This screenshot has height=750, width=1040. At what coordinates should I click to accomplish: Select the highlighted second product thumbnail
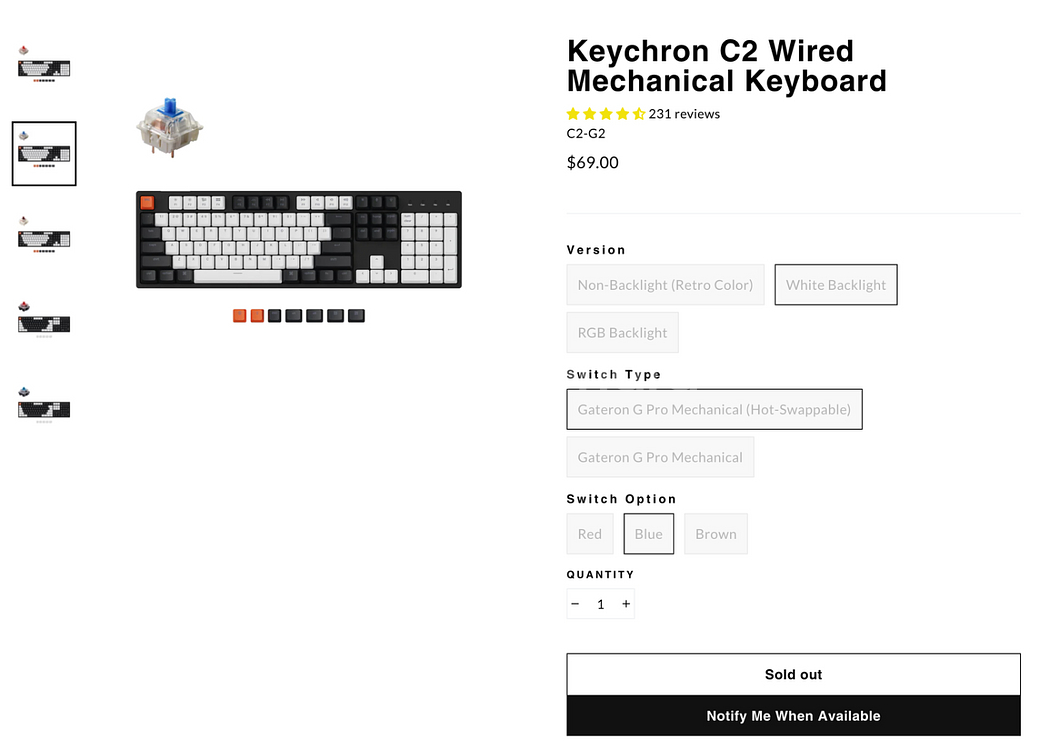[44, 153]
